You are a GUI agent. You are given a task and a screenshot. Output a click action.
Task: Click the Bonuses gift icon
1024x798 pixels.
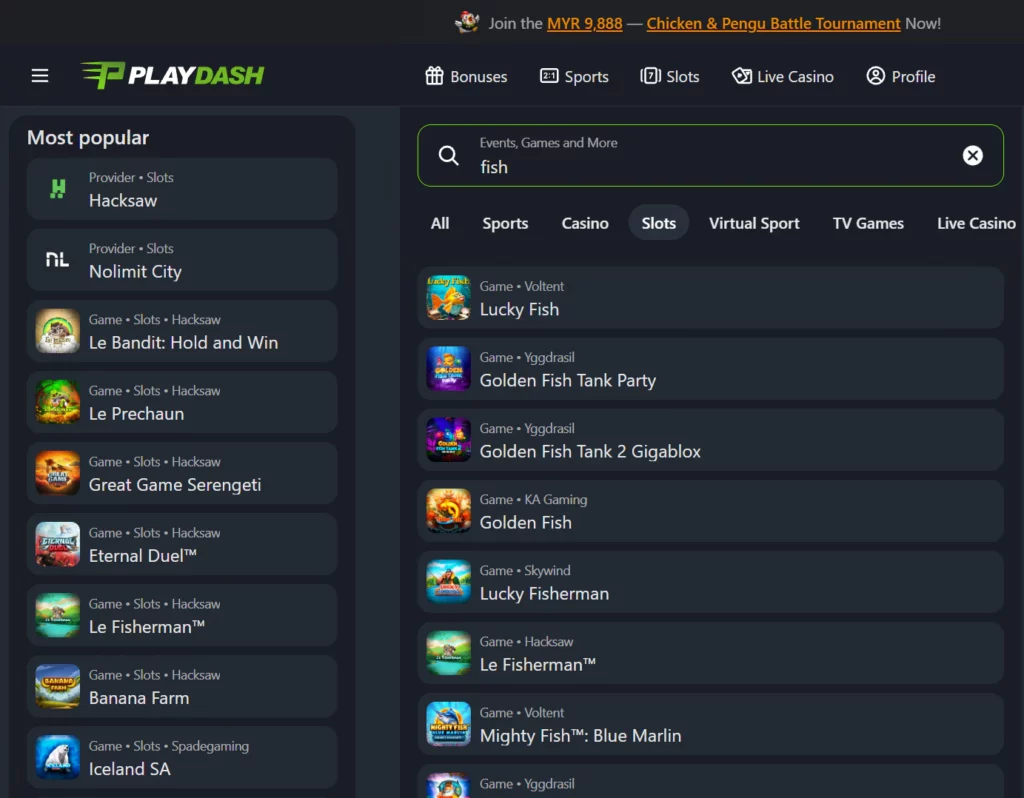click(434, 76)
